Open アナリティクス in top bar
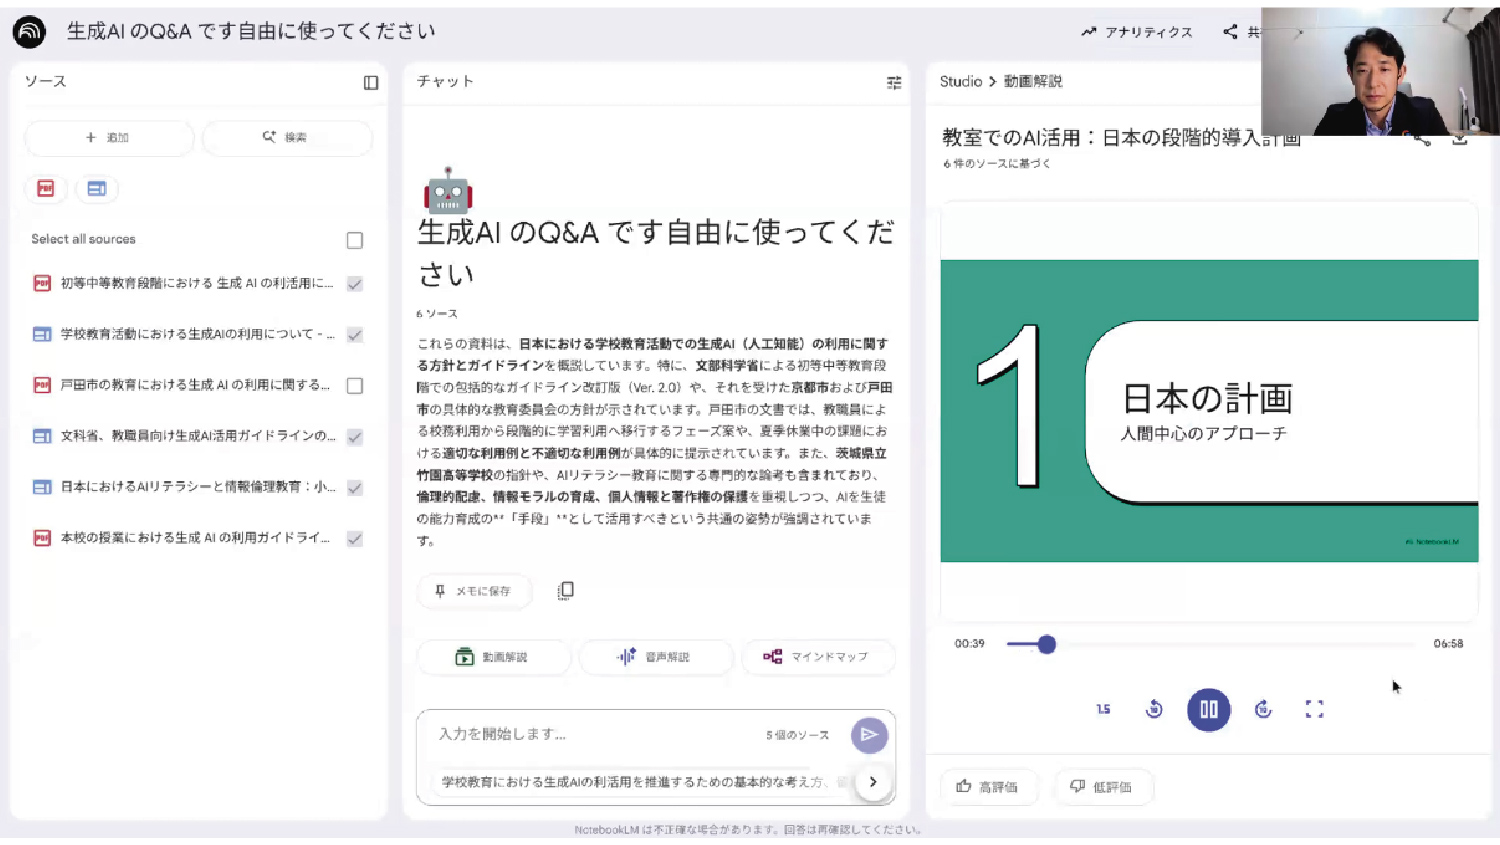This screenshot has width=1500, height=845. click(x=1137, y=32)
